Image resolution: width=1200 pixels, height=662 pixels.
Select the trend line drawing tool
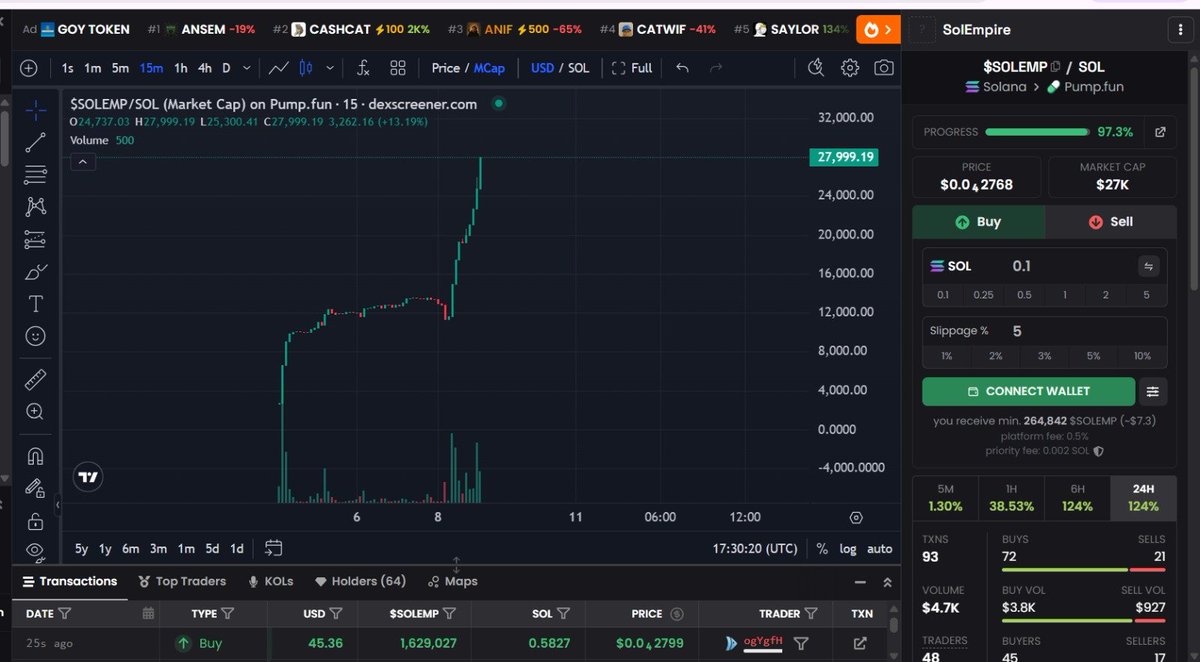coord(36,142)
